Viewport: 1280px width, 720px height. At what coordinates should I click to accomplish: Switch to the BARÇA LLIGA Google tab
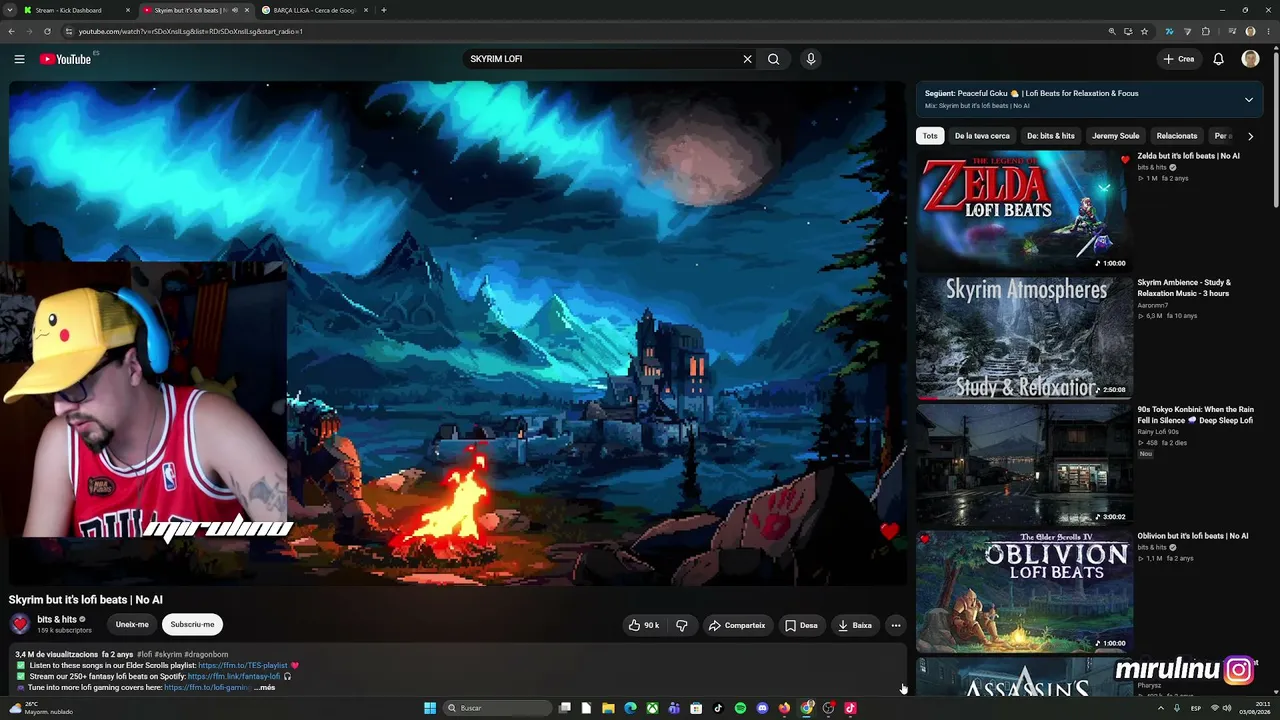[315, 10]
